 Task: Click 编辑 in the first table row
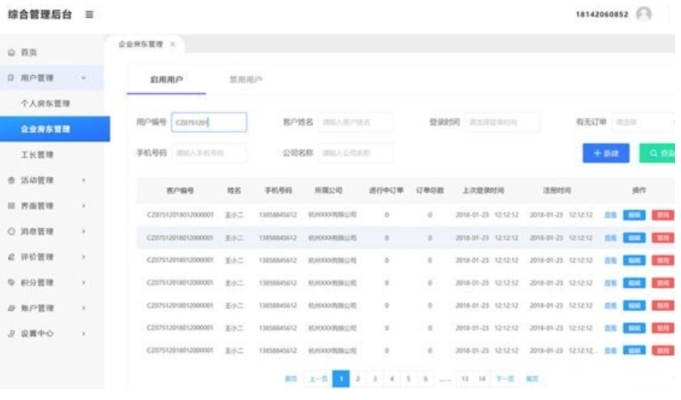(x=634, y=214)
